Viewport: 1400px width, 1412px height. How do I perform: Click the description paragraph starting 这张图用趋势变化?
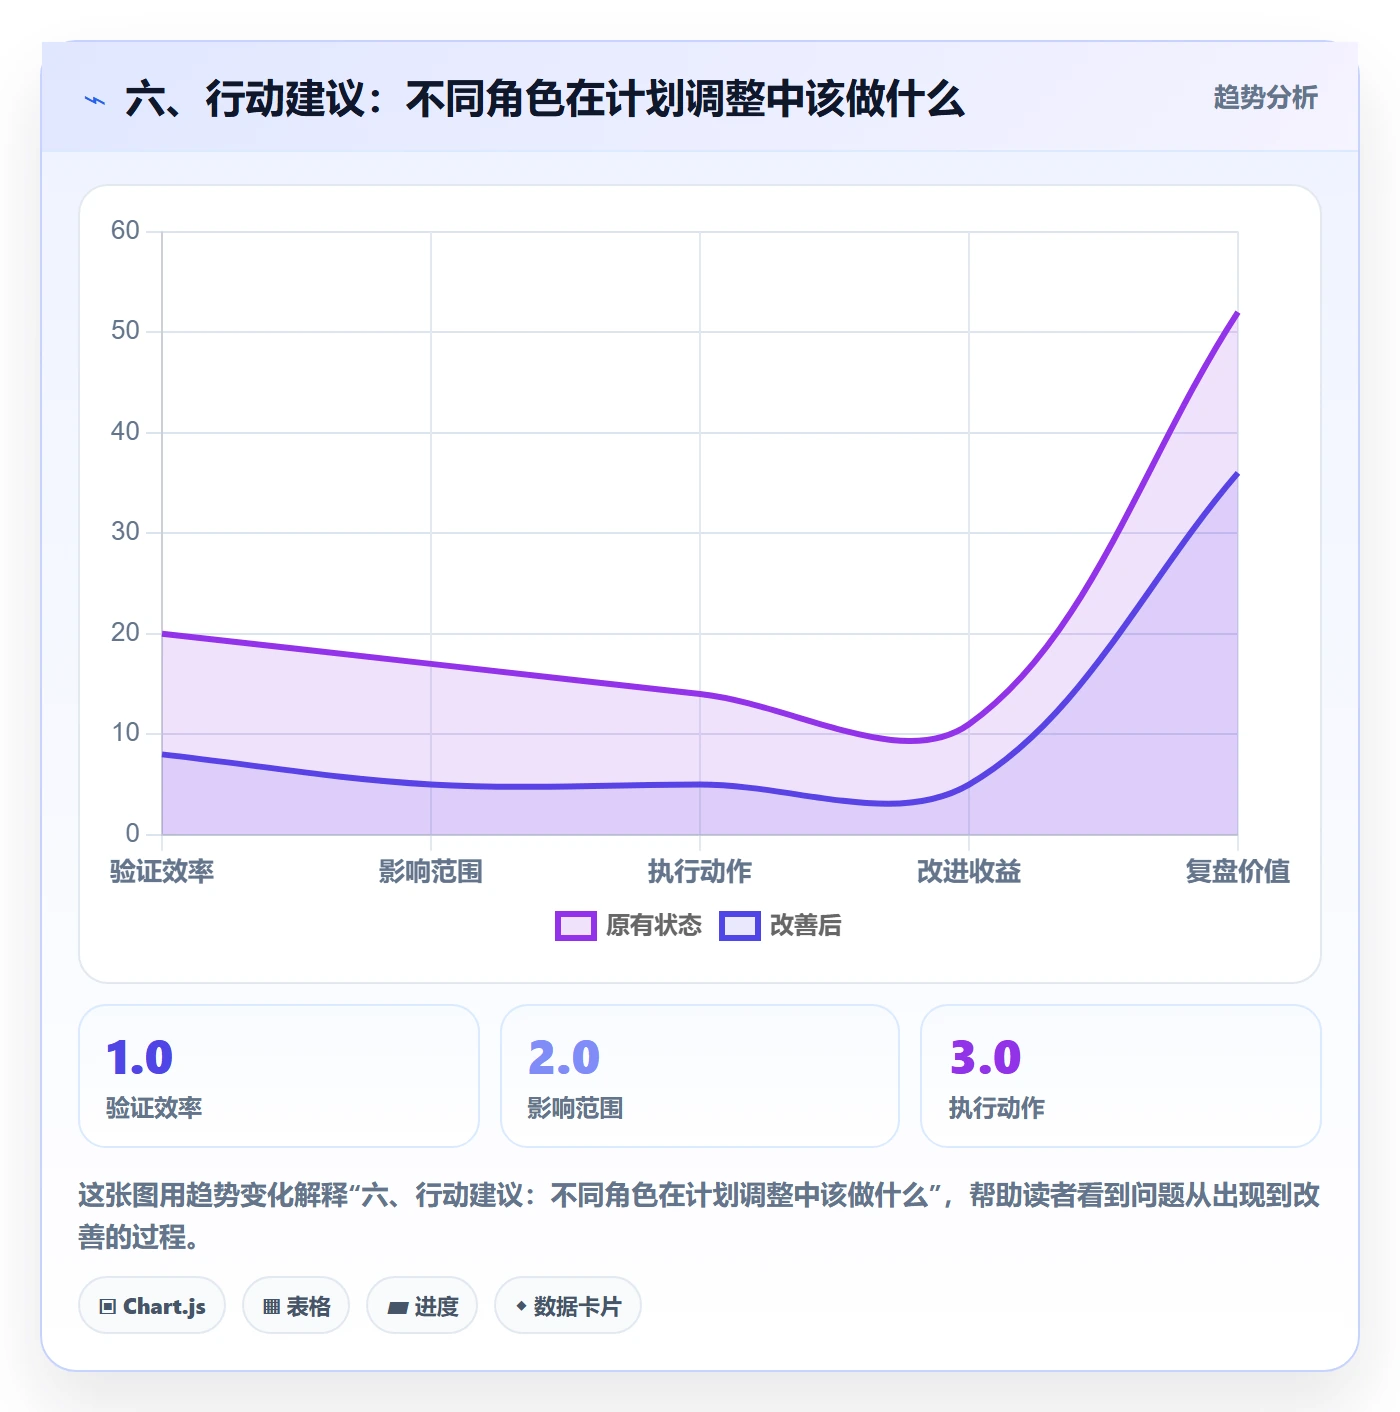pyautogui.click(x=699, y=1216)
